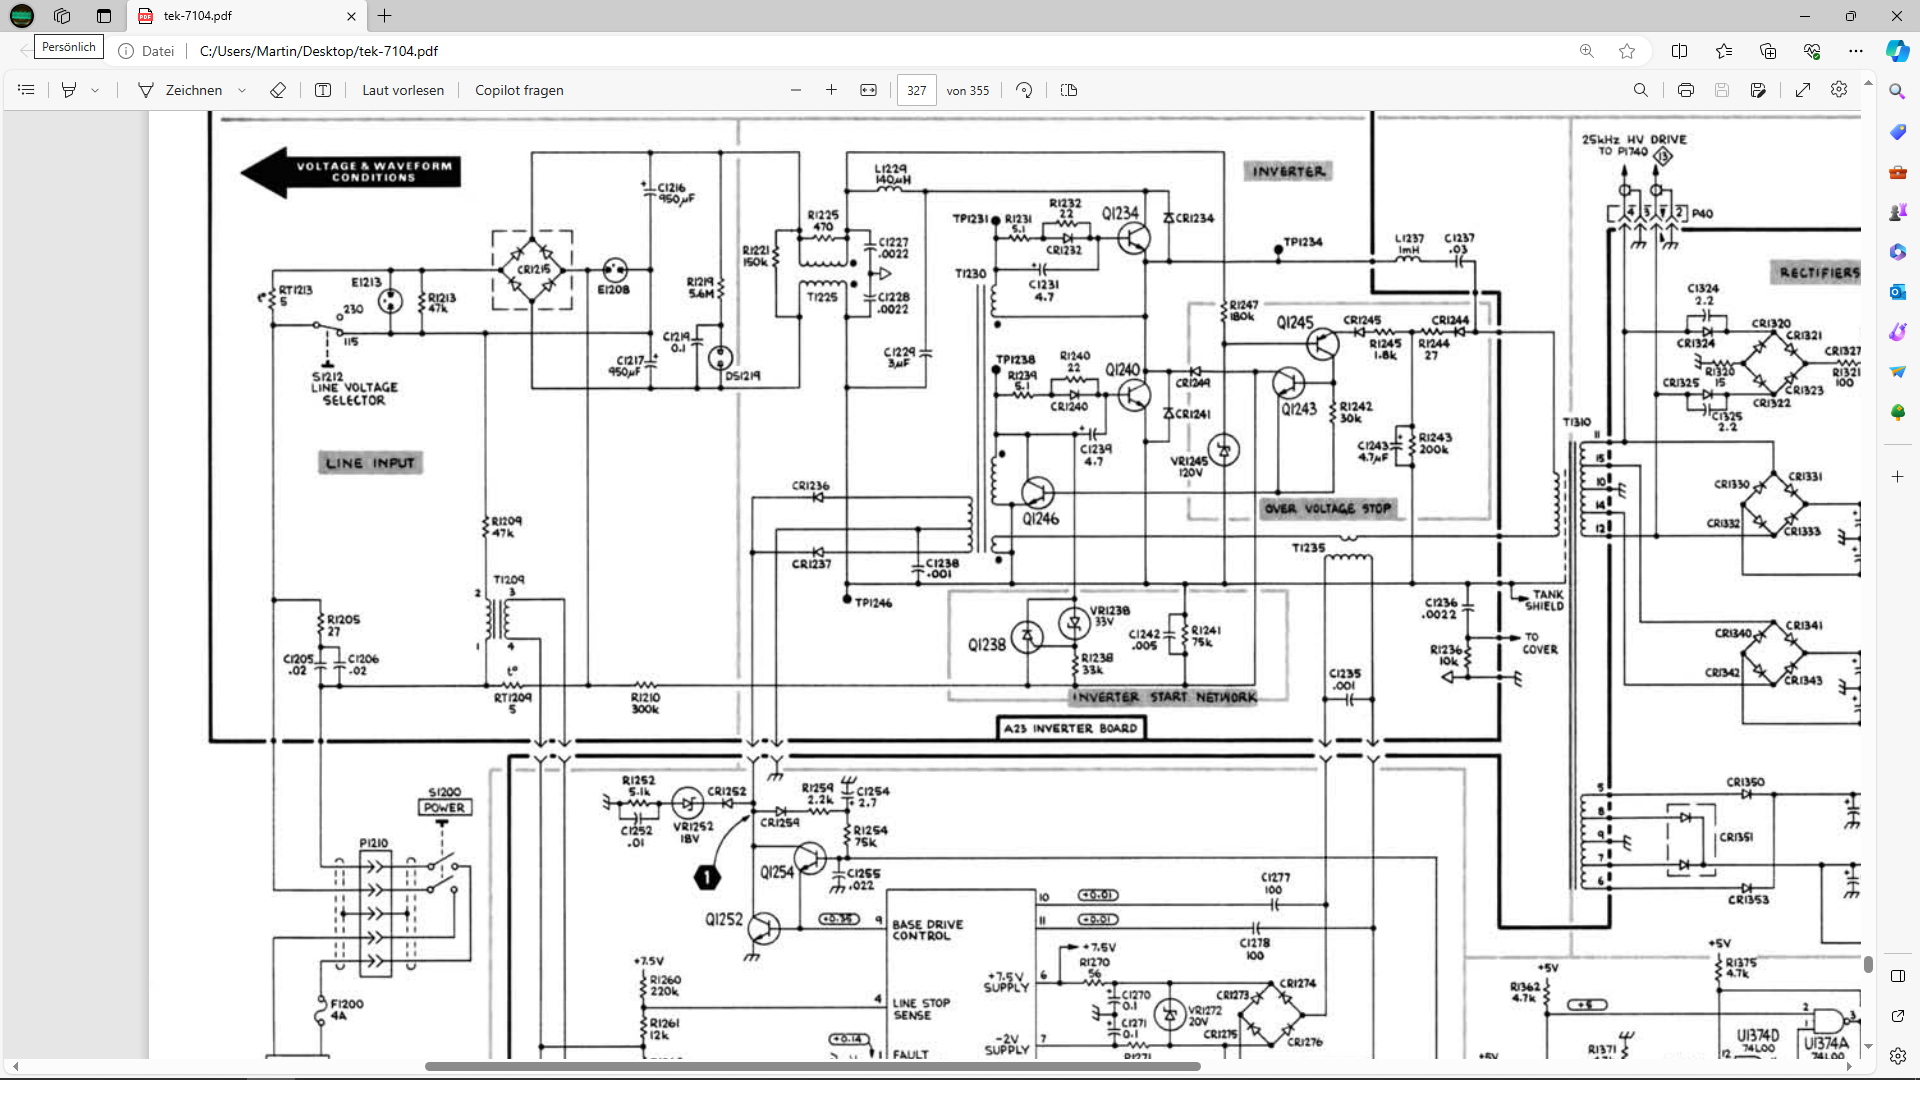This screenshot has height=1095, width=1920.
Task: Open collections panel
Action: [1768, 51]
